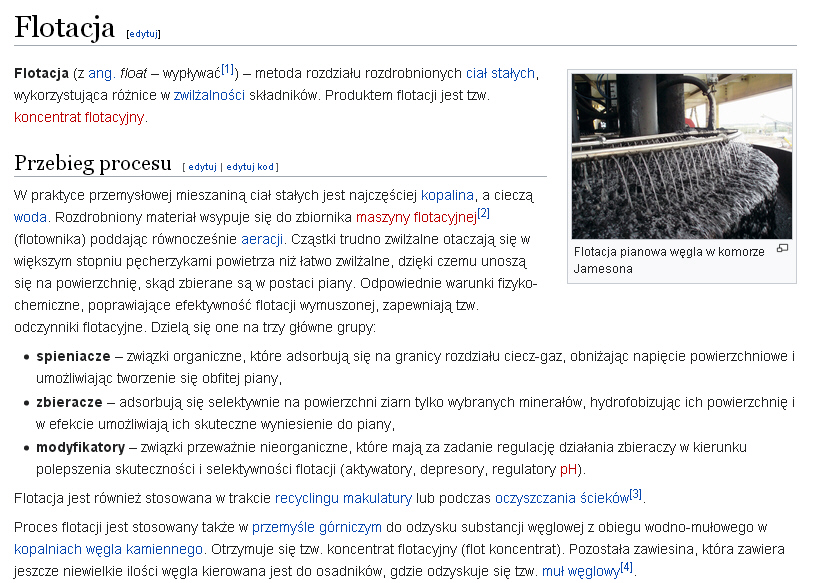Open the red koncentrat flotacyjny link
The height and width of the screenshot is (583, 820).
click(79, 117)
